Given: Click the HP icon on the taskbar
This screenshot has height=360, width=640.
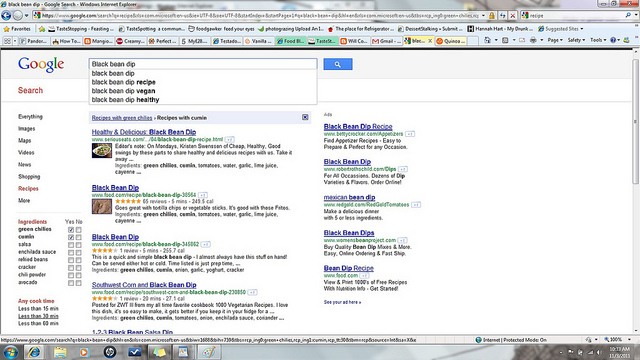Looking at the screenshot, I should [109, 352].
